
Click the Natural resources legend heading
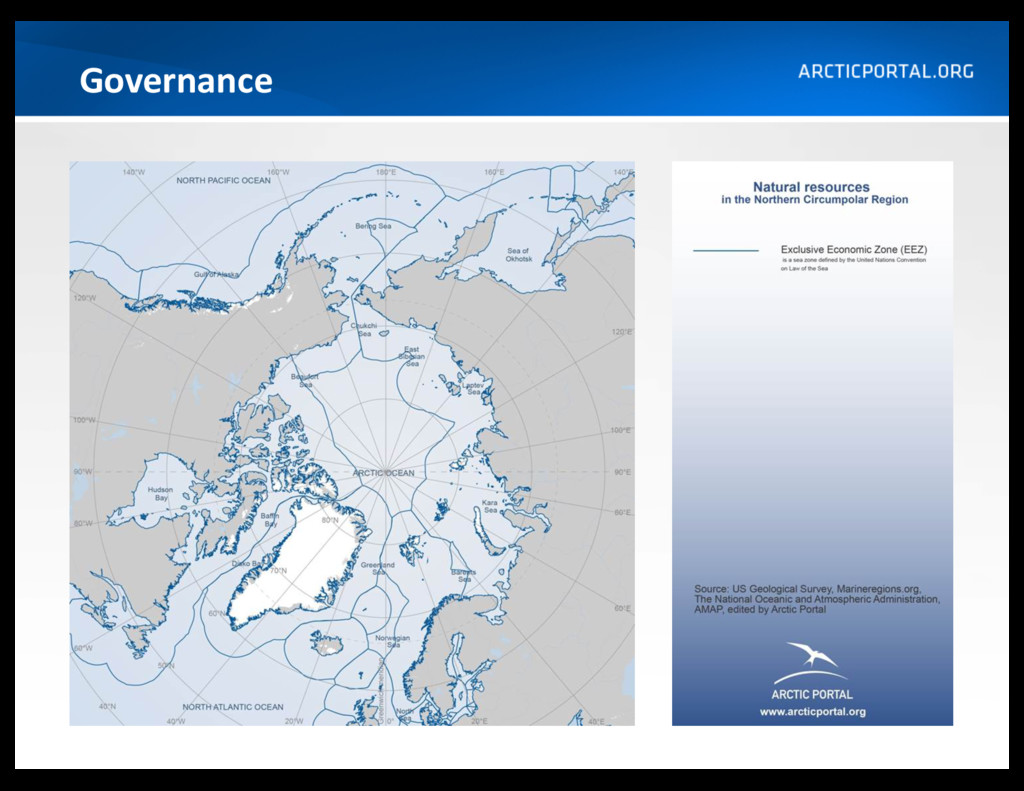814,193
